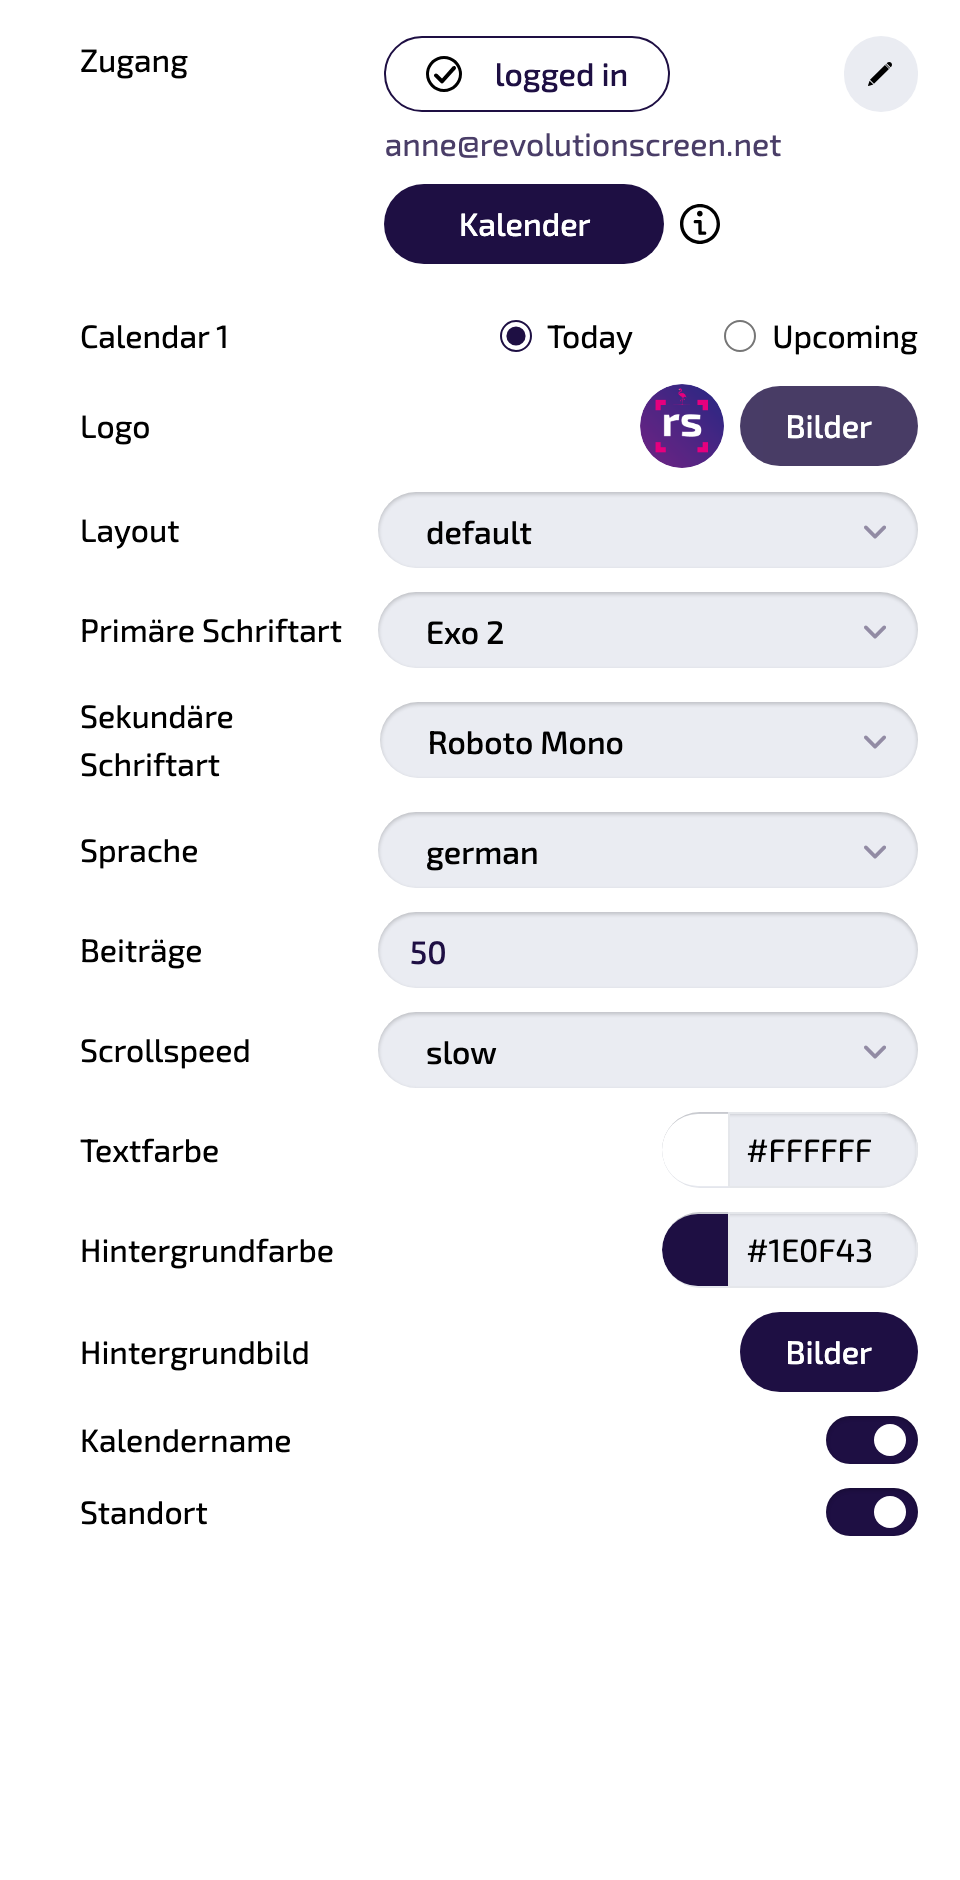Select the Upcoming radio button

[740, 336]
